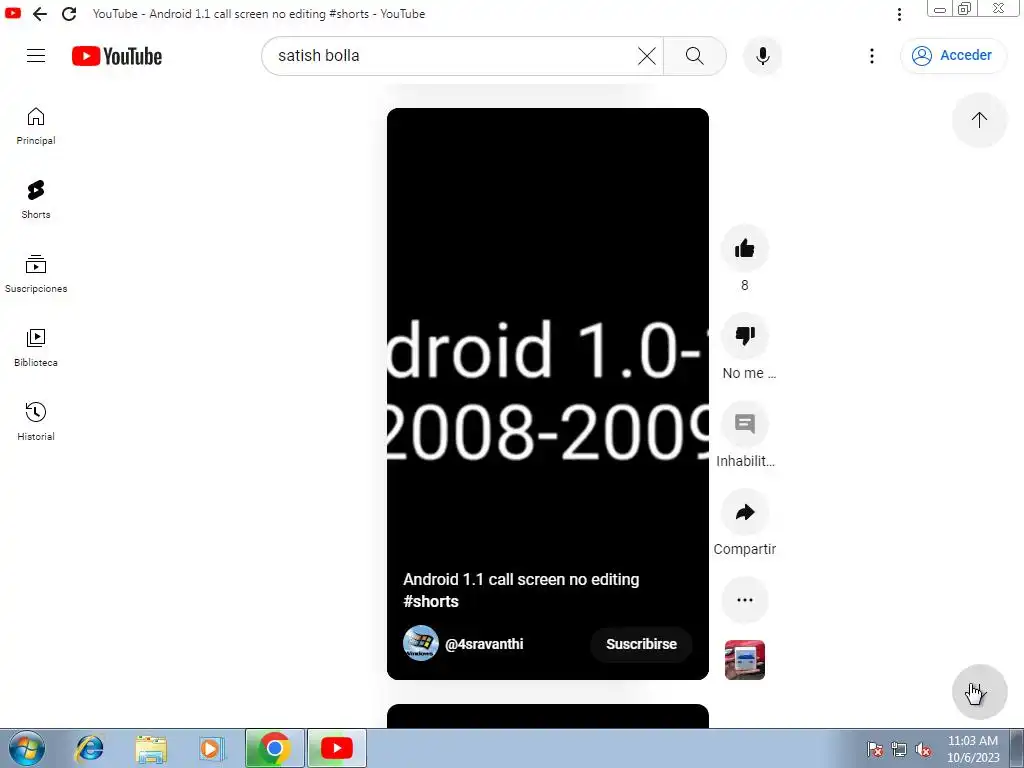Click the network icon in tray
Image resolution: width=1024 pixels, height=768 pixels.
click(x=899, y=750)
